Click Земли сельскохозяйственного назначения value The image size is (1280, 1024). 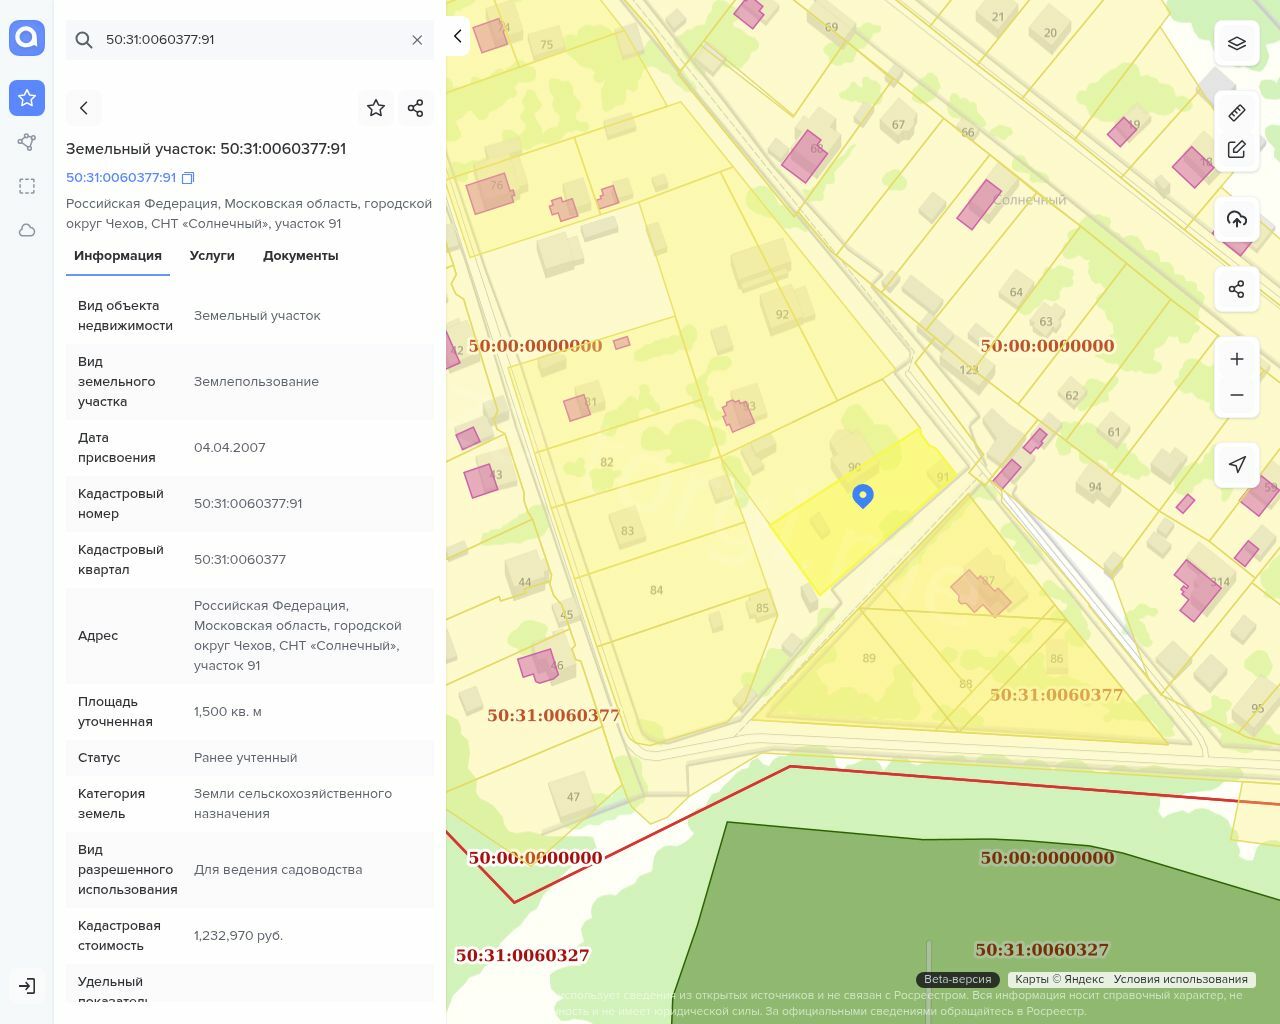click(x=293, y=804)
